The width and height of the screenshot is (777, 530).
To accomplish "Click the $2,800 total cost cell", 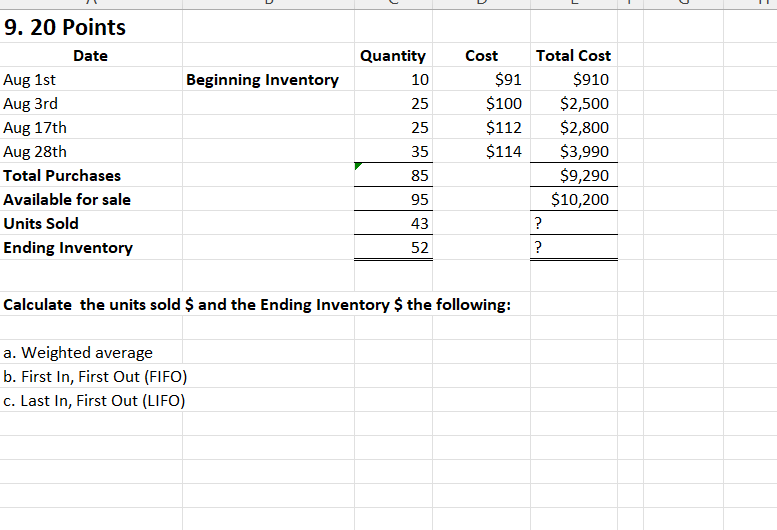I will coord(573,127).
